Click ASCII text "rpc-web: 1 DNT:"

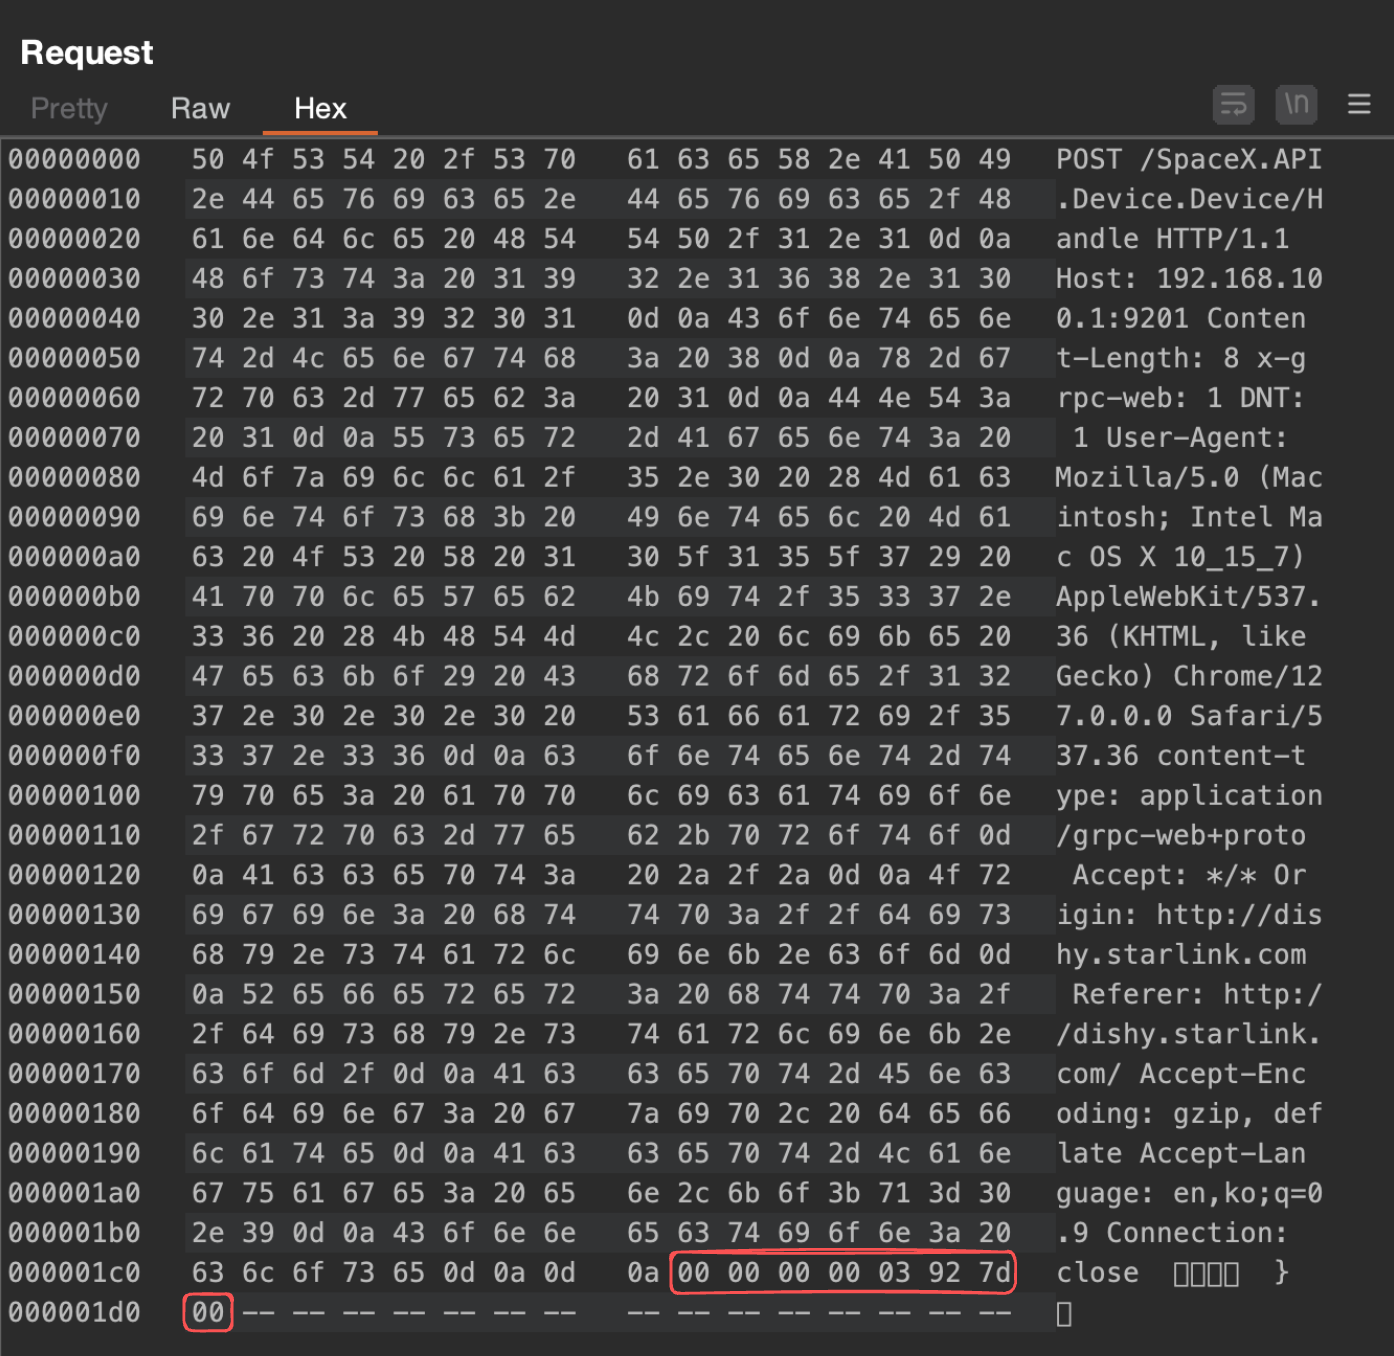(1181, 398)
